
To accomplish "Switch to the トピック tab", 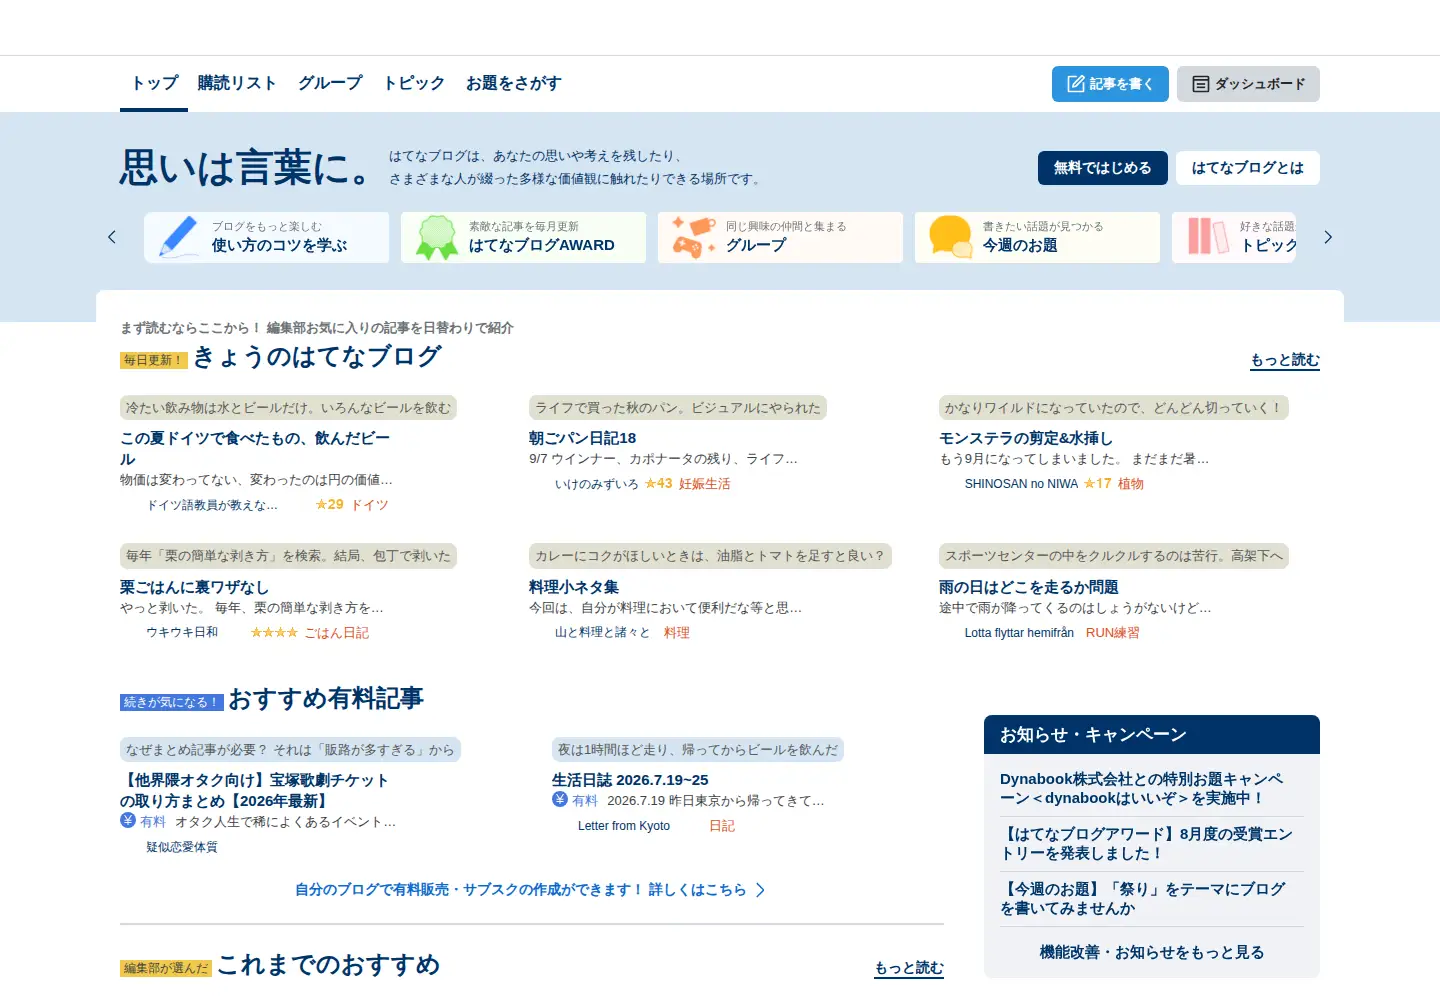I will 414,83.
